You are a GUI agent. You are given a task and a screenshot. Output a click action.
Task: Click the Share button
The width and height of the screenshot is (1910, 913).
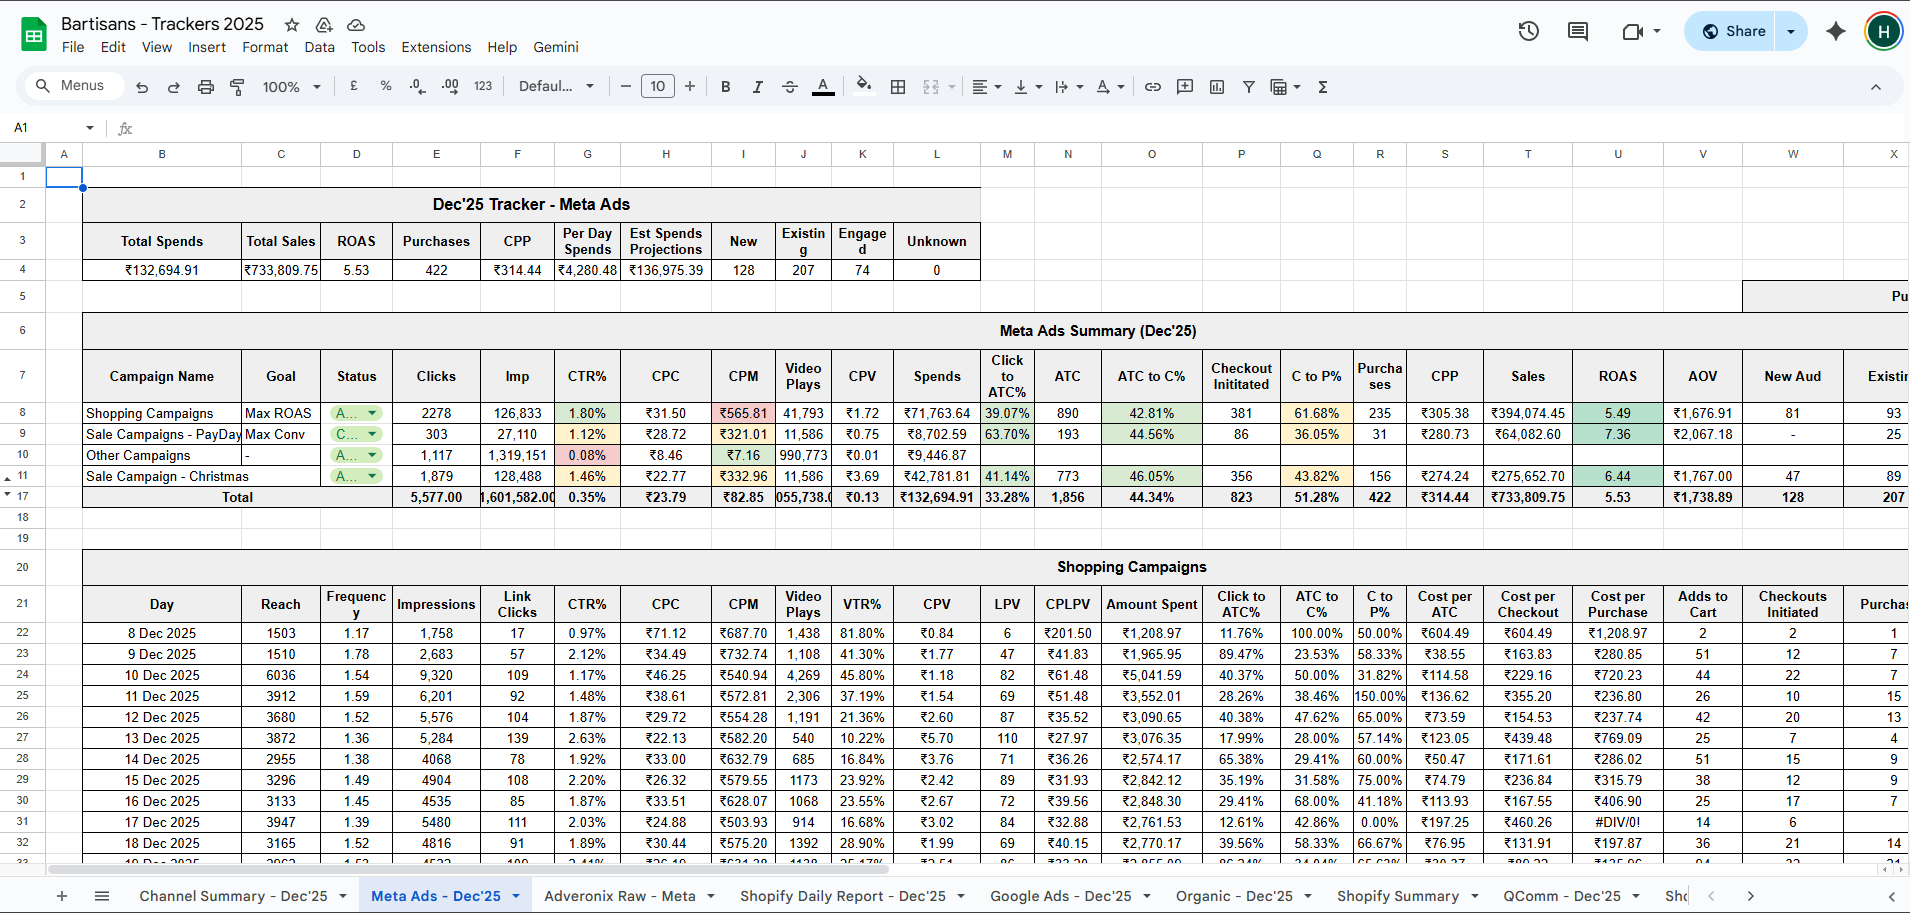click(1734, 31)
